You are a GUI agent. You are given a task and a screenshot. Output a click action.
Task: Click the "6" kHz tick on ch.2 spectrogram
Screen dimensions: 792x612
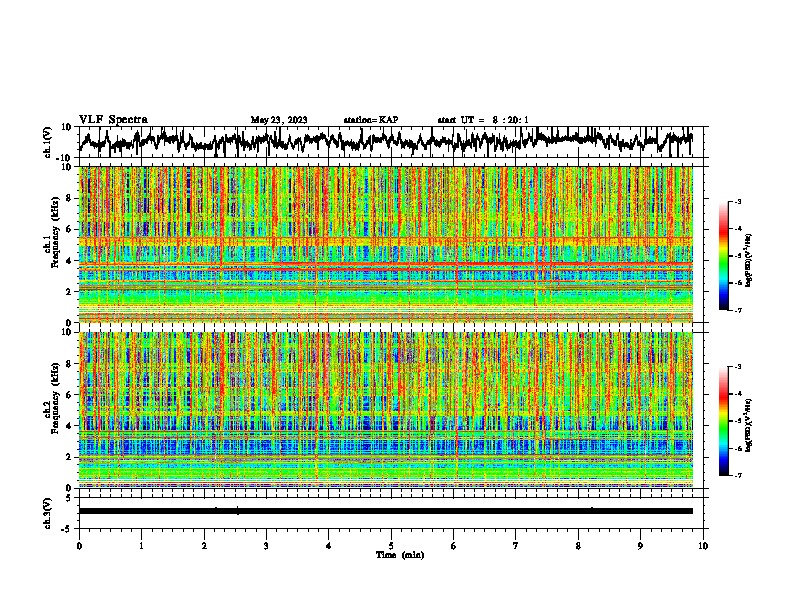(x=68, y=395)
